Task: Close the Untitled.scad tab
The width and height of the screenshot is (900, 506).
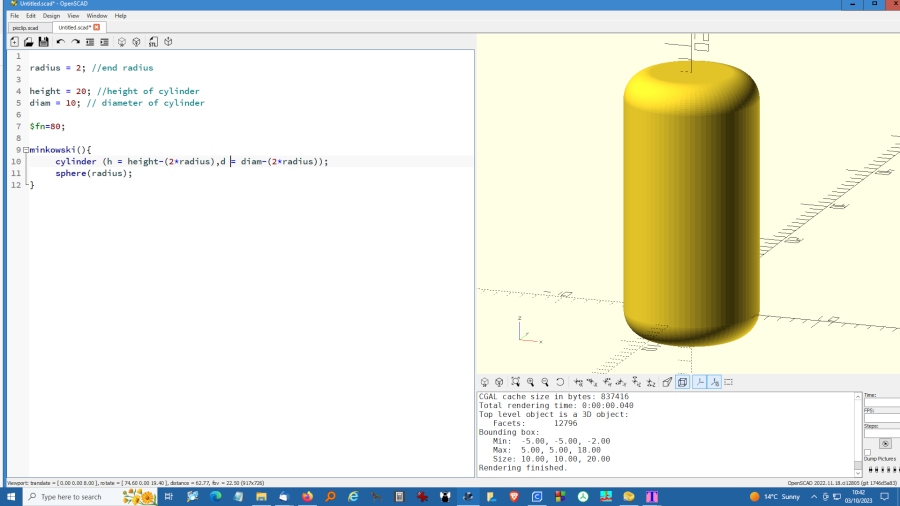Action: click(97, 28)
